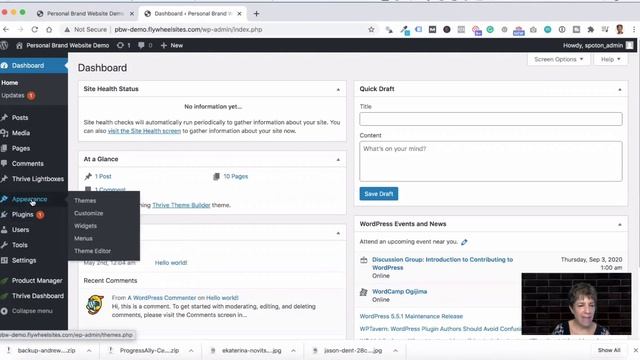The height and width of the screenshot is (360, 640).
Task: Open Thrive Theme Builder link
Action: [181, 205]
